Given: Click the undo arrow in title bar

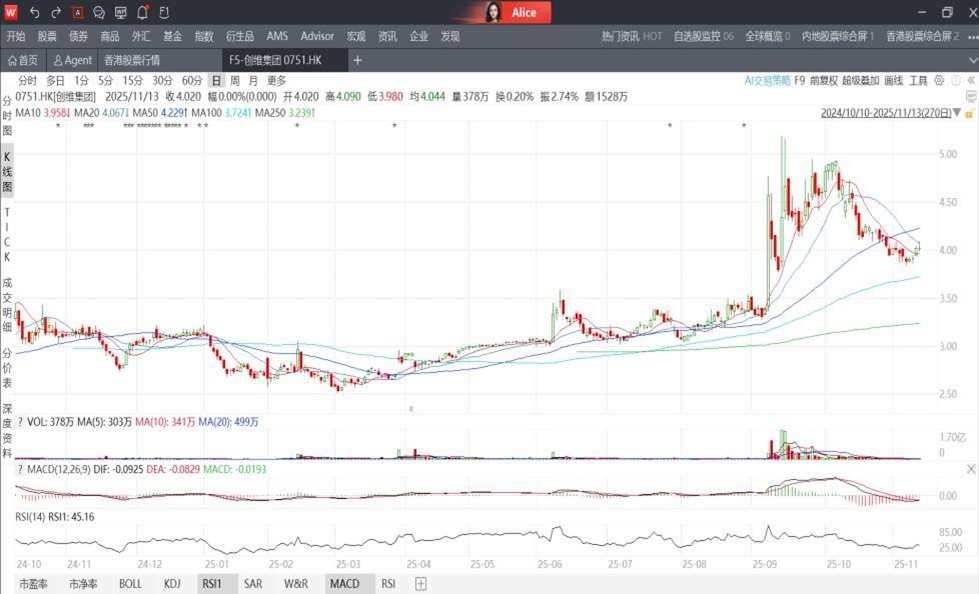Looking at the screenshot, I should (x=34, y=12).
